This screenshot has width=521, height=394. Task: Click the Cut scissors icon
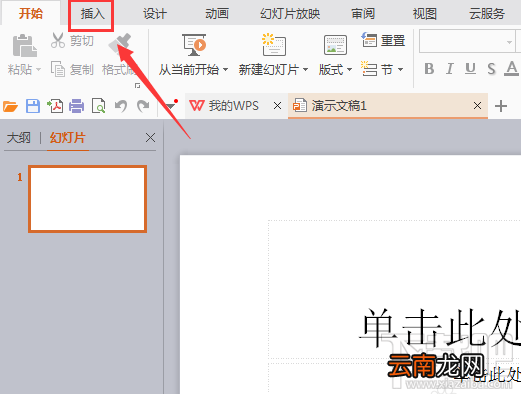58,41
